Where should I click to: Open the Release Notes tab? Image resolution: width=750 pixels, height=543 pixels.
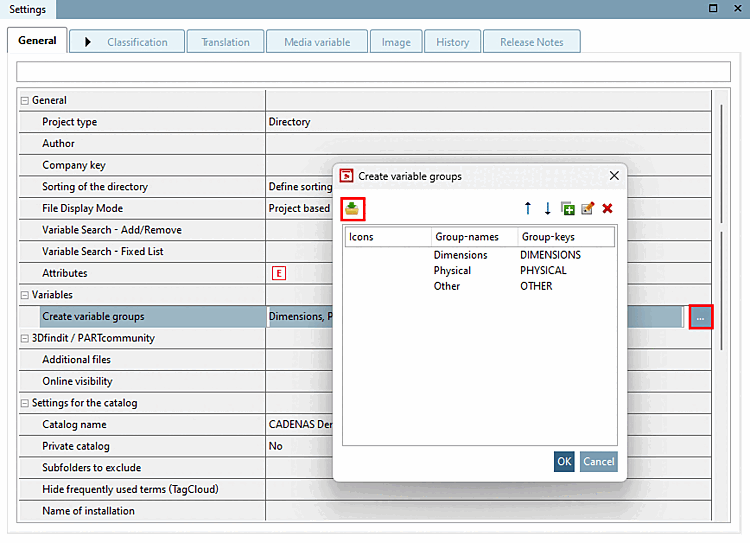(x=532, y=42)
